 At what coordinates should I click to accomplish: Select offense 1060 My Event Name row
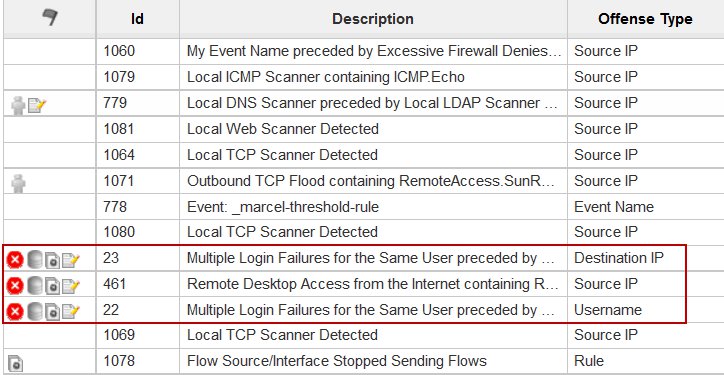[364, 51]
